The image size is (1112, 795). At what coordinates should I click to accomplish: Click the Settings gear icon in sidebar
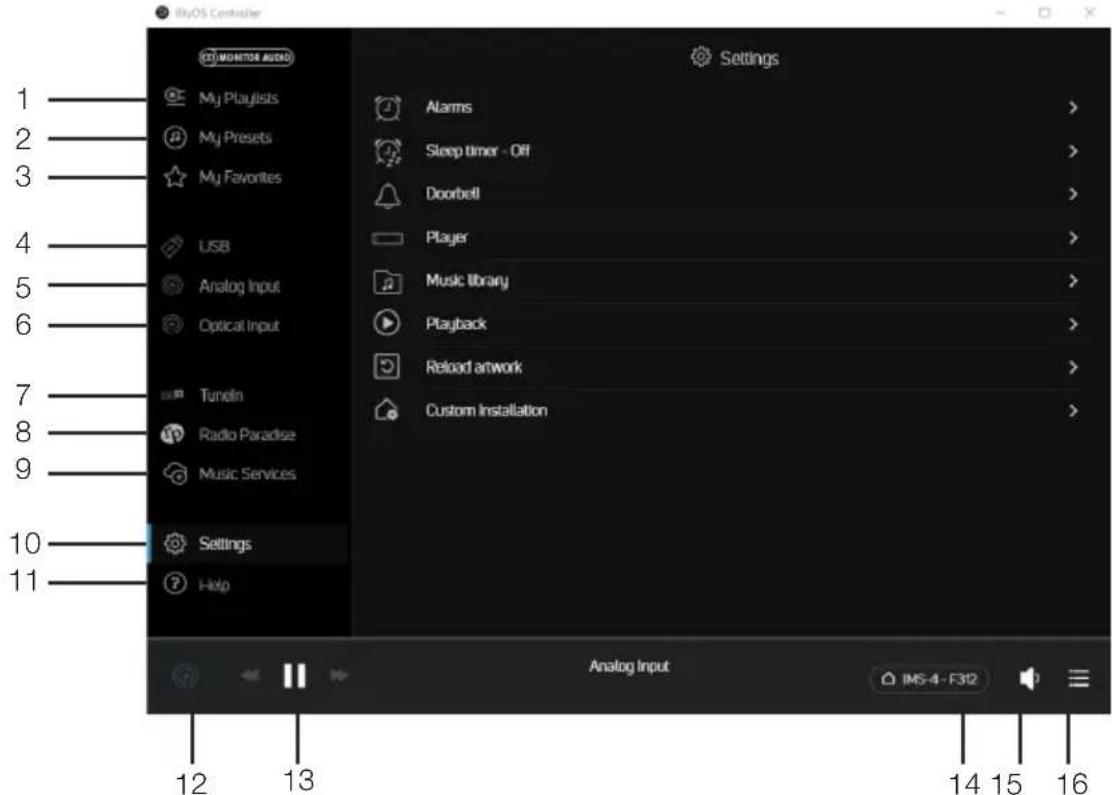174,543
